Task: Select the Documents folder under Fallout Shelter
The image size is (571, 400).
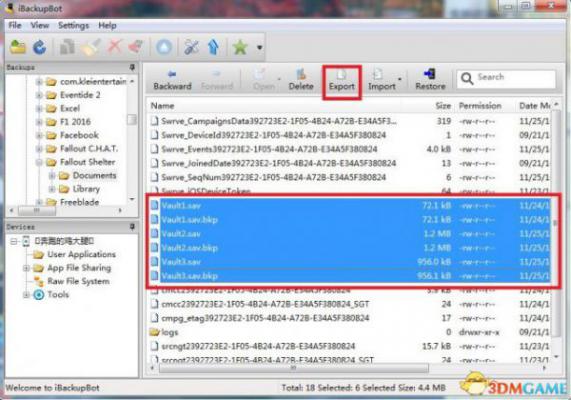Action: pos(94,176)
